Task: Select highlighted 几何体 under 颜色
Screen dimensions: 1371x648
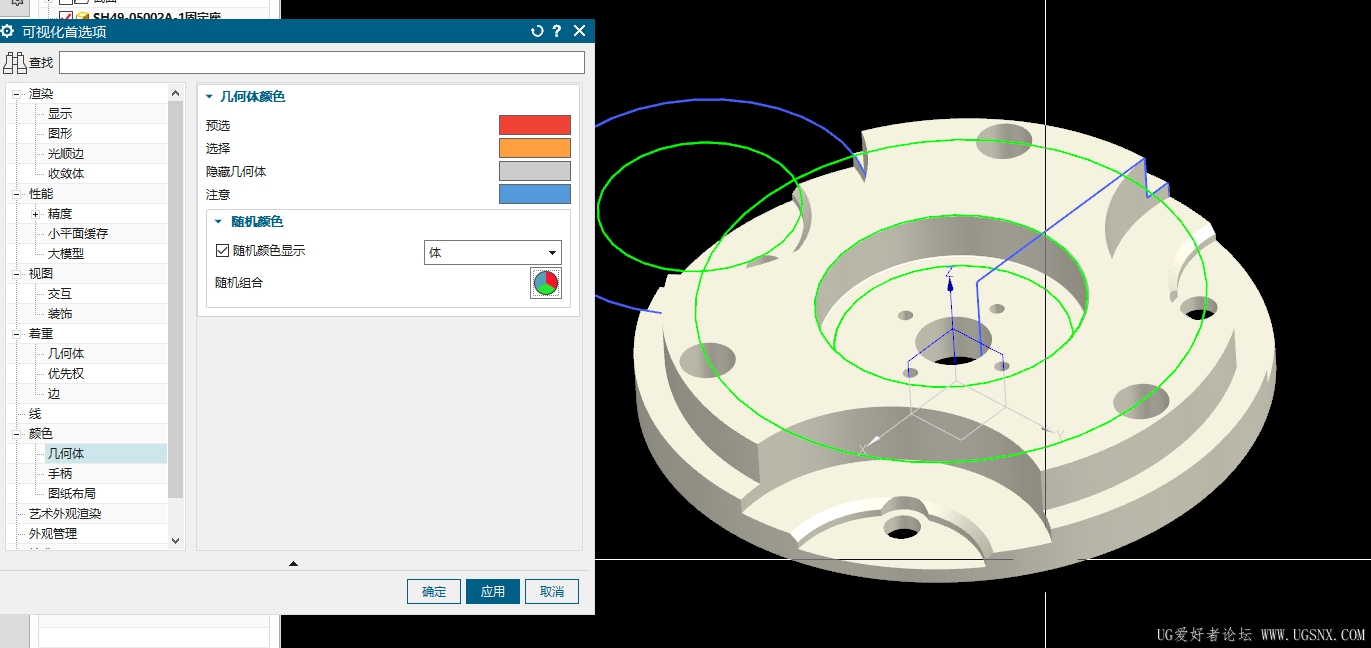Action: pyautogui.click(x=66, y=454)
